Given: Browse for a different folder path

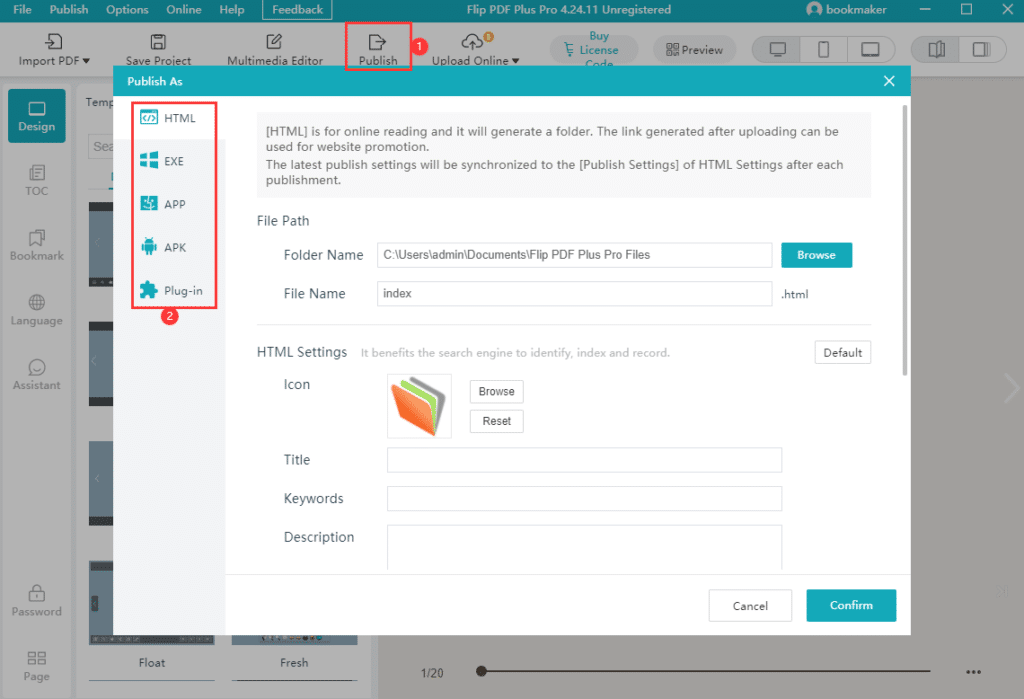Looking at the screenshot, I should pyautogui.click(x=816, y=255).
